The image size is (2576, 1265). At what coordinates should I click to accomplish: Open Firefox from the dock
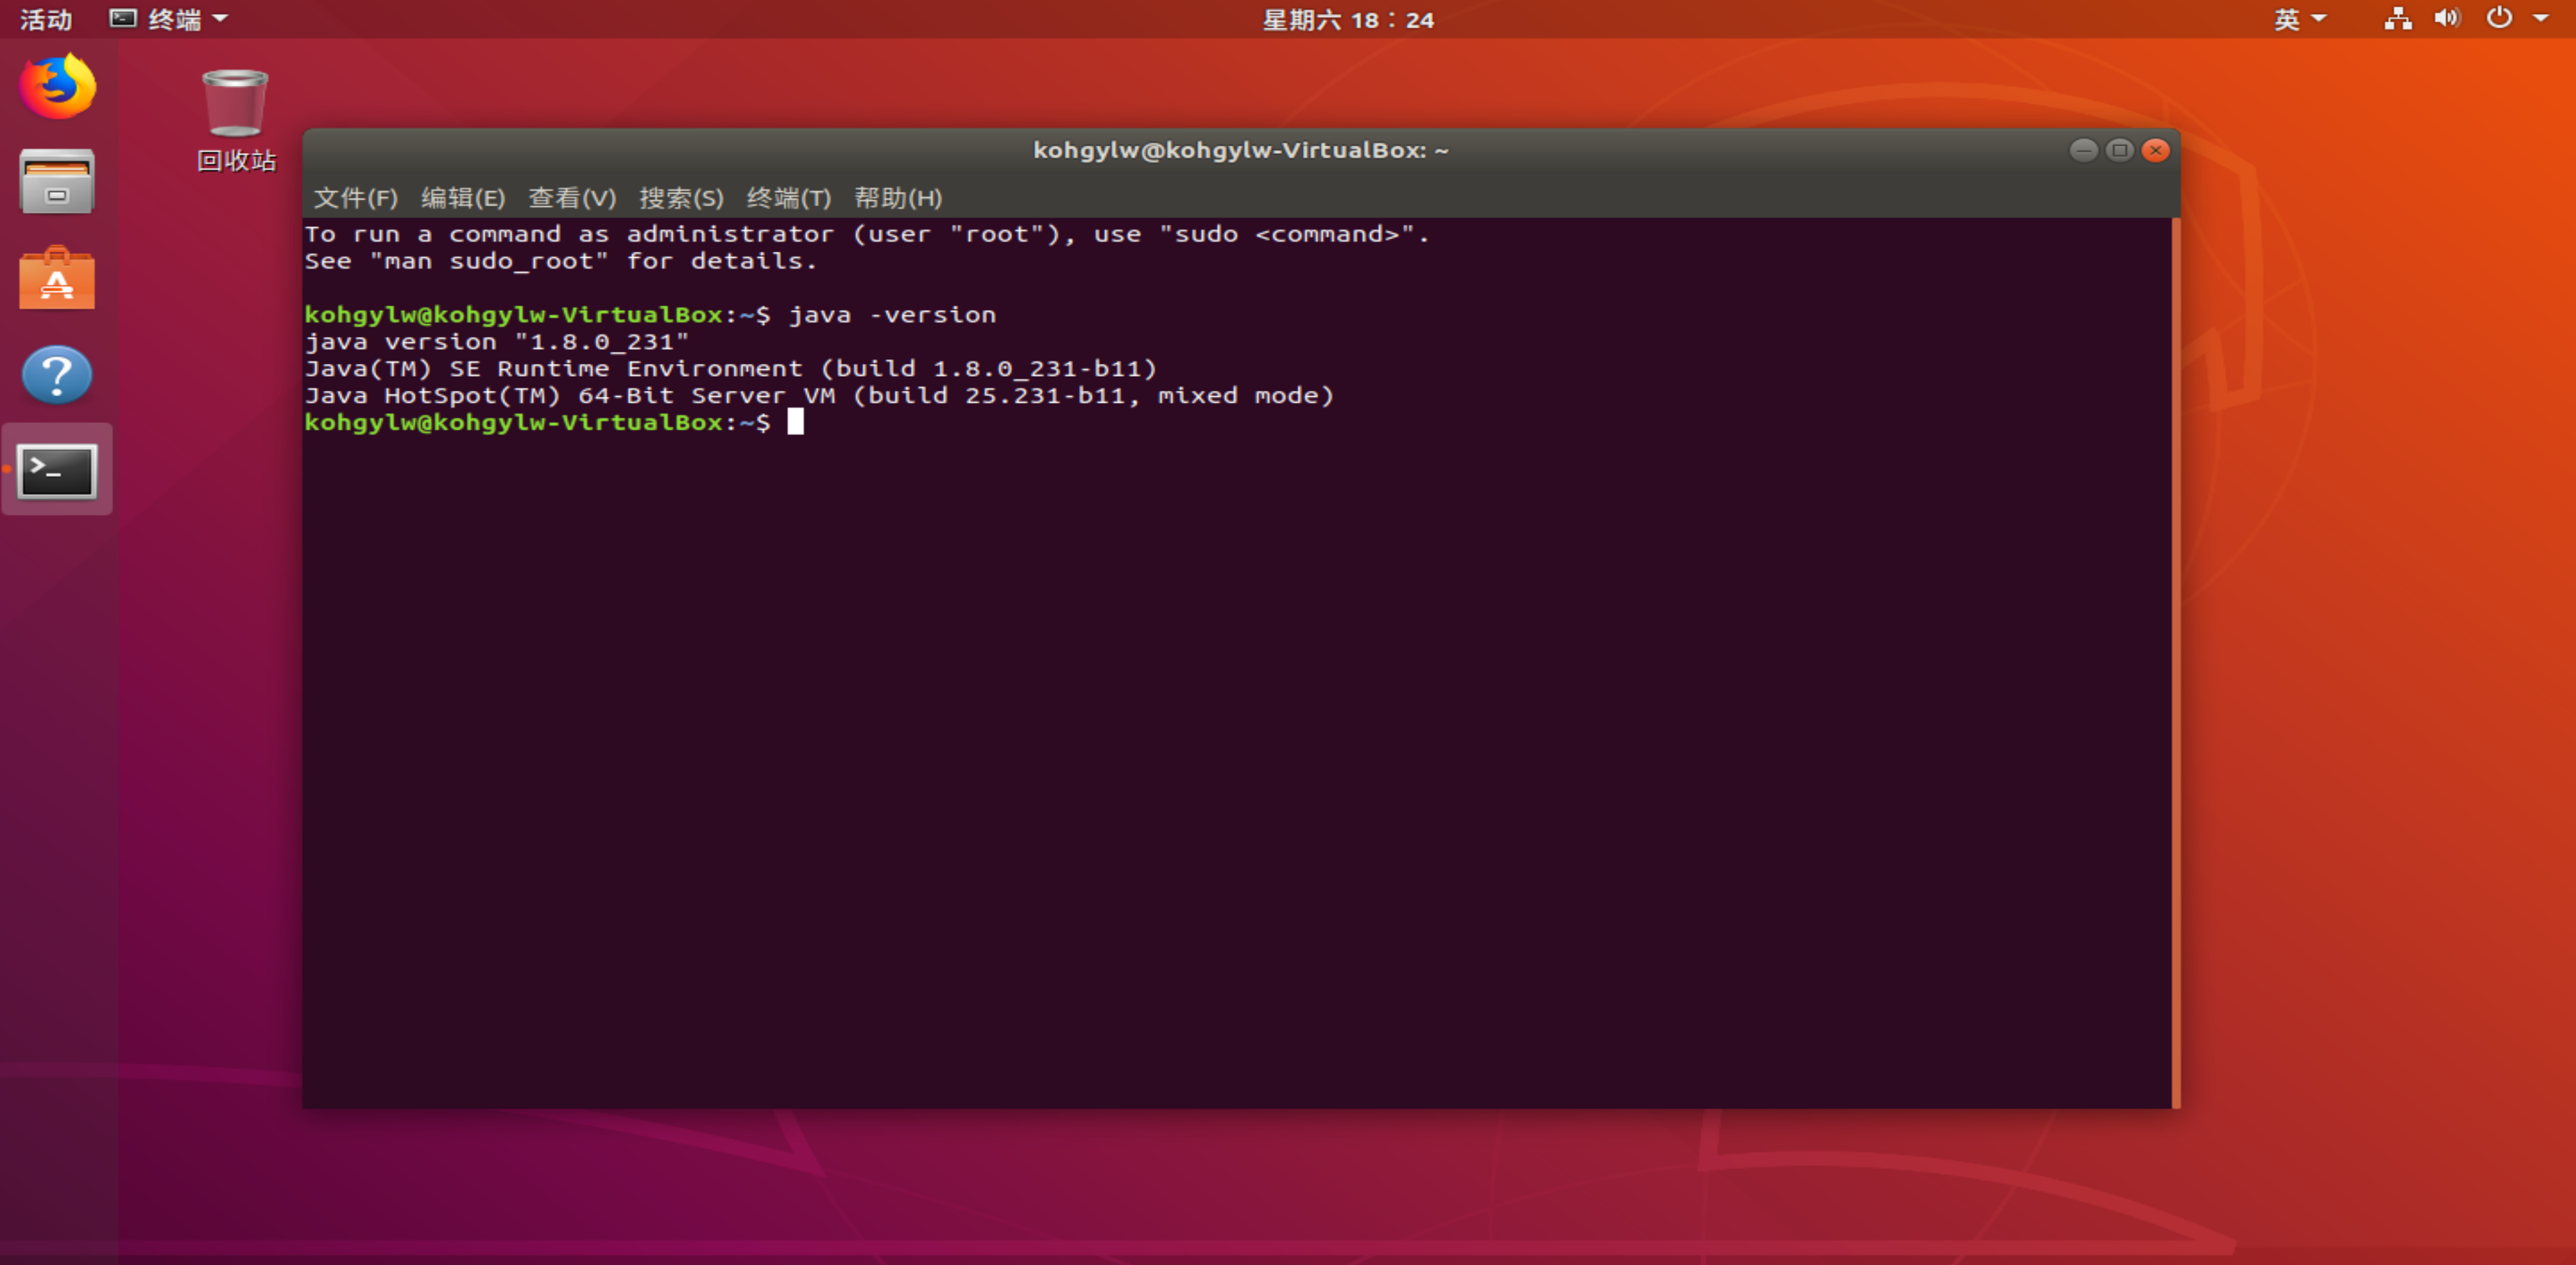coord(56,87)
